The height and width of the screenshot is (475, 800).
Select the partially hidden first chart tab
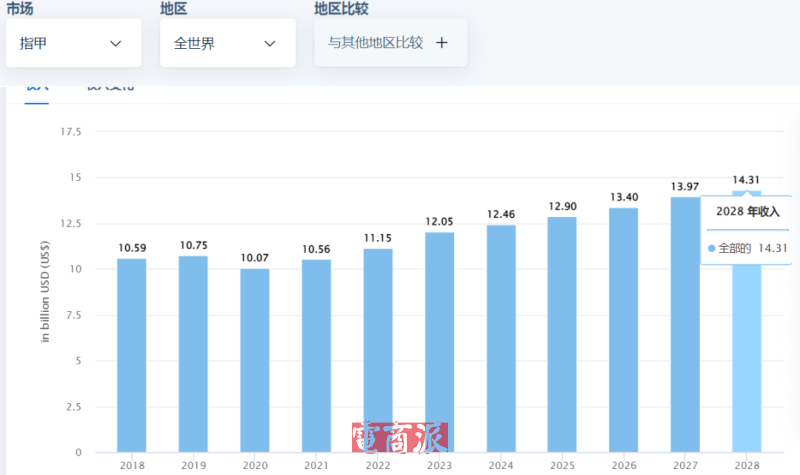pos(37,88)
